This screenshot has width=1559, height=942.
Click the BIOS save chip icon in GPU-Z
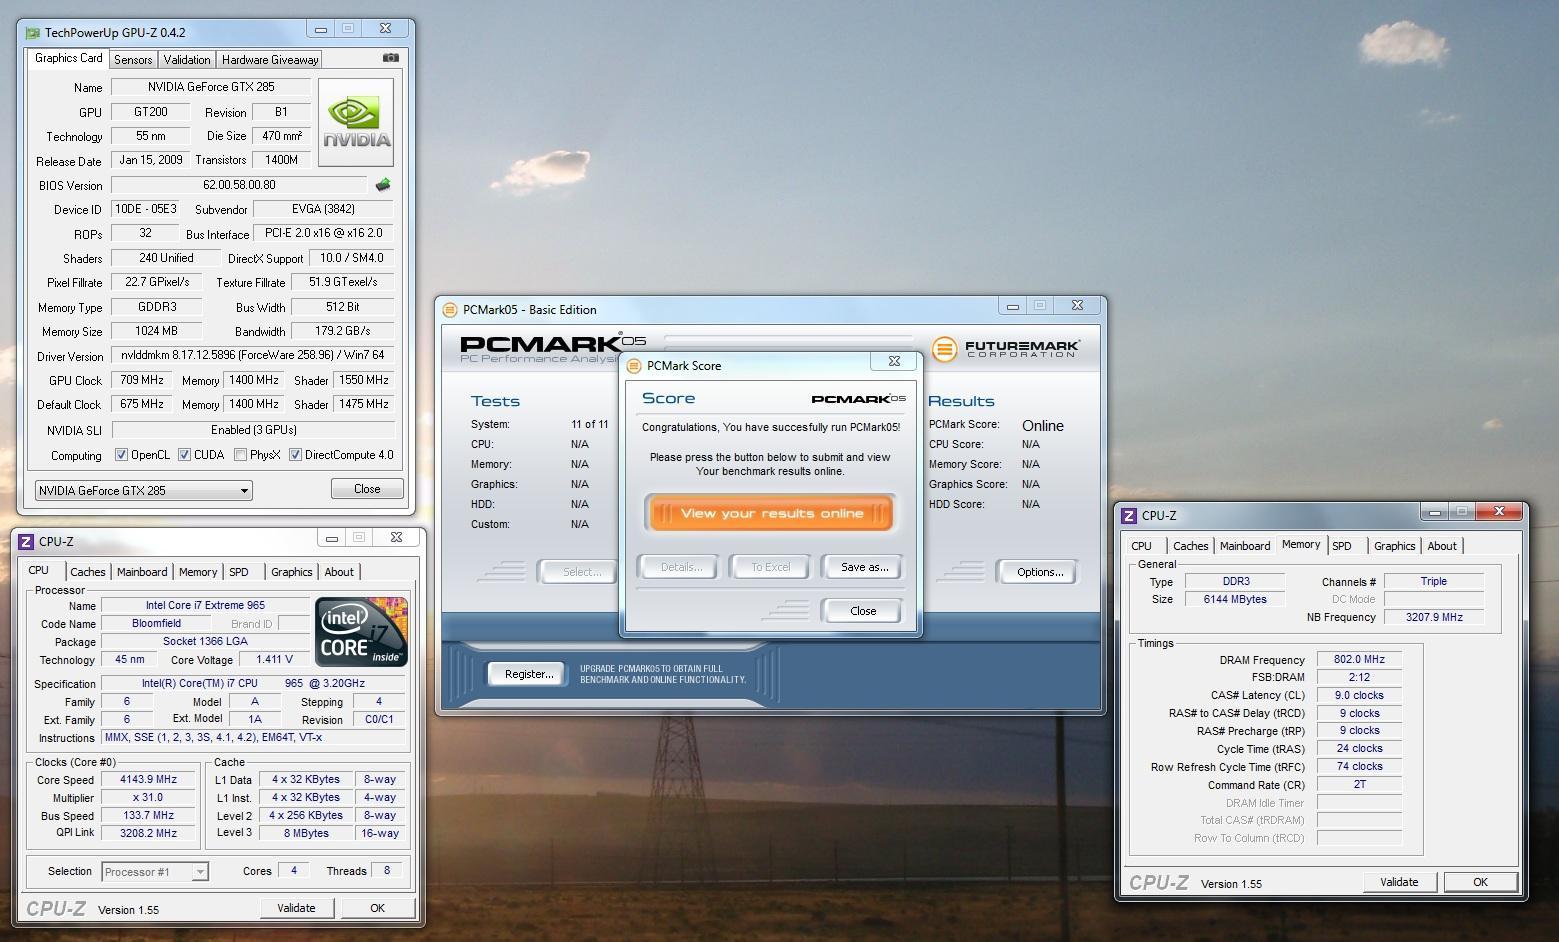[382, 185]
